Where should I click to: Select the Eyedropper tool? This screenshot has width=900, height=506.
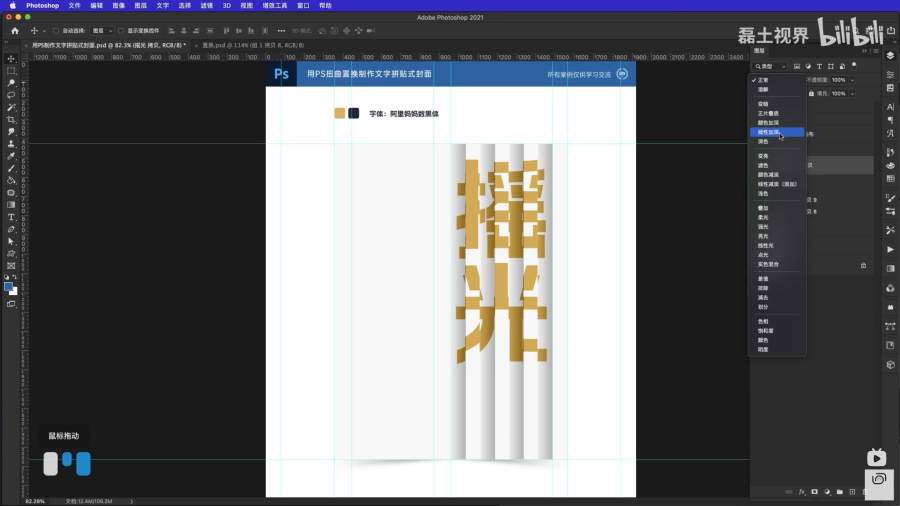11,156
